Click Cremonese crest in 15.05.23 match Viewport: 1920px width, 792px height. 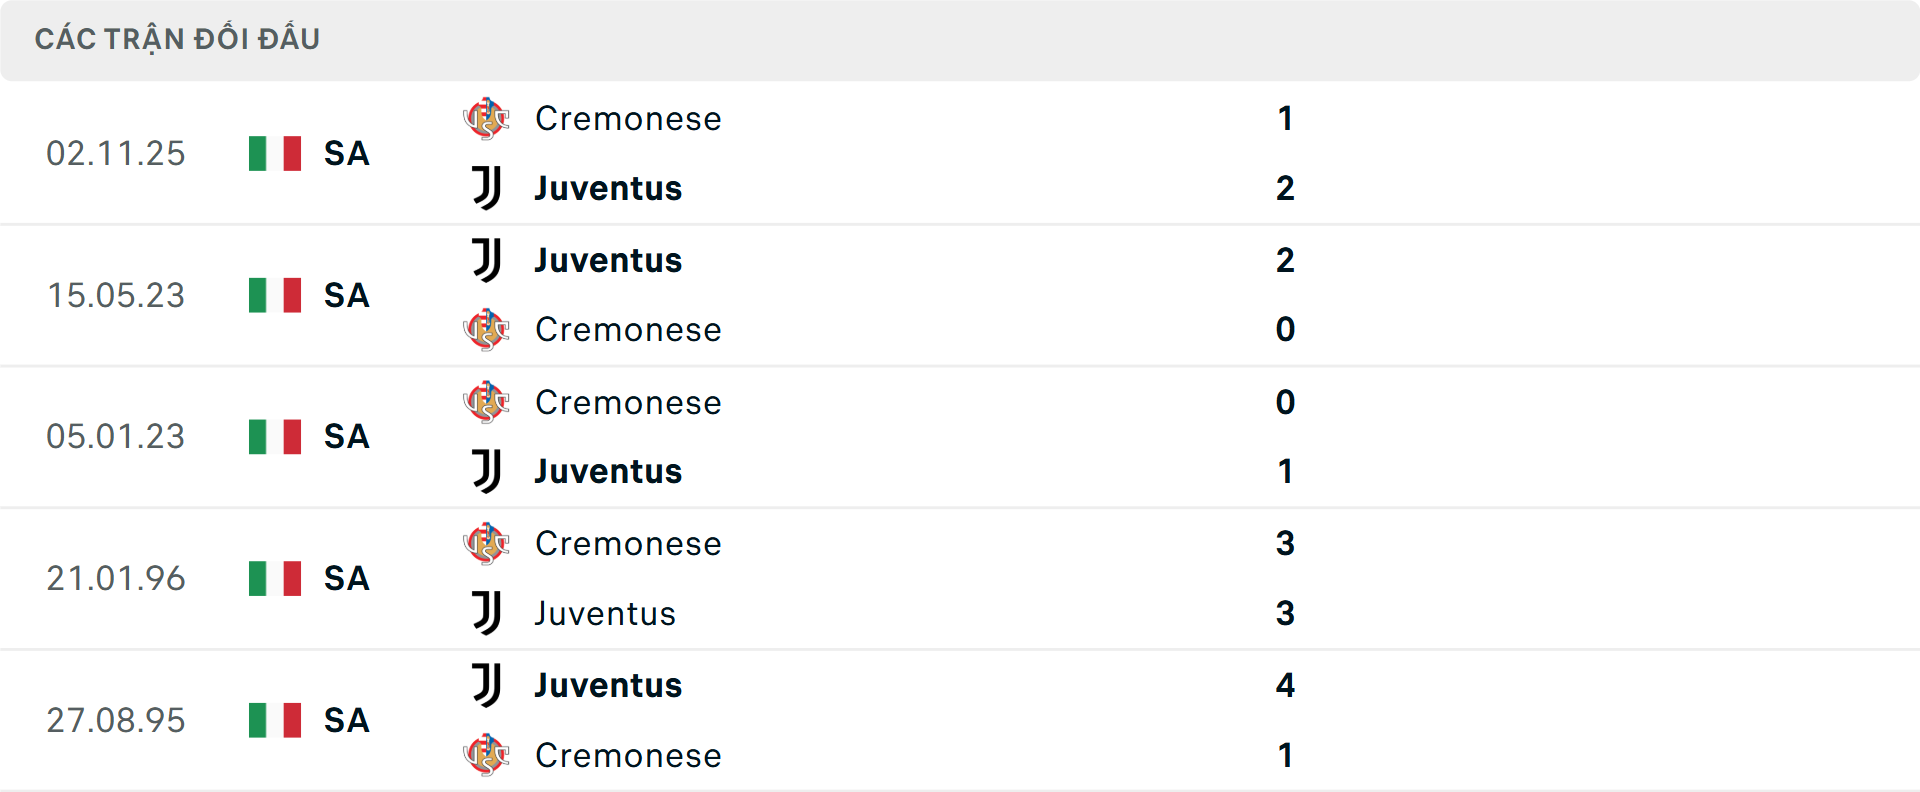487,330
